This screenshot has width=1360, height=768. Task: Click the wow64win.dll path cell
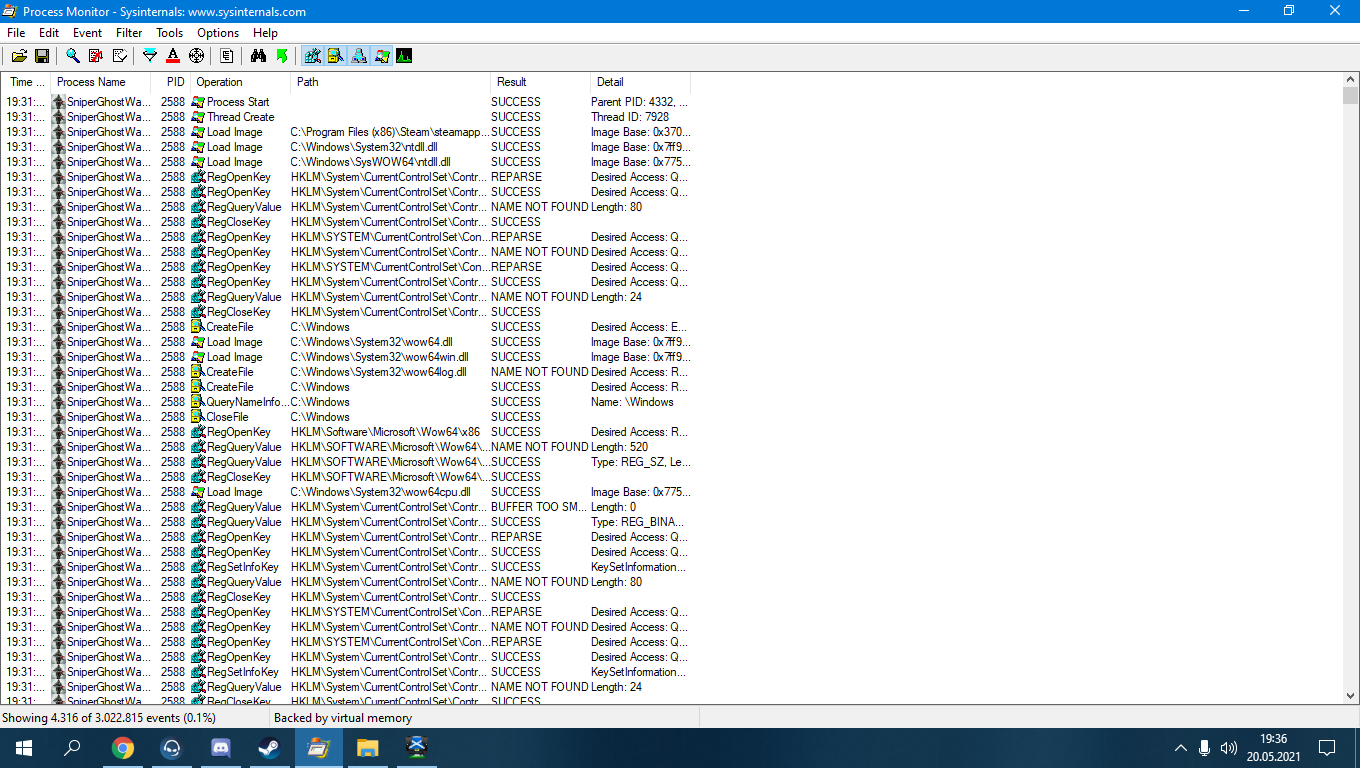point(379,357)
